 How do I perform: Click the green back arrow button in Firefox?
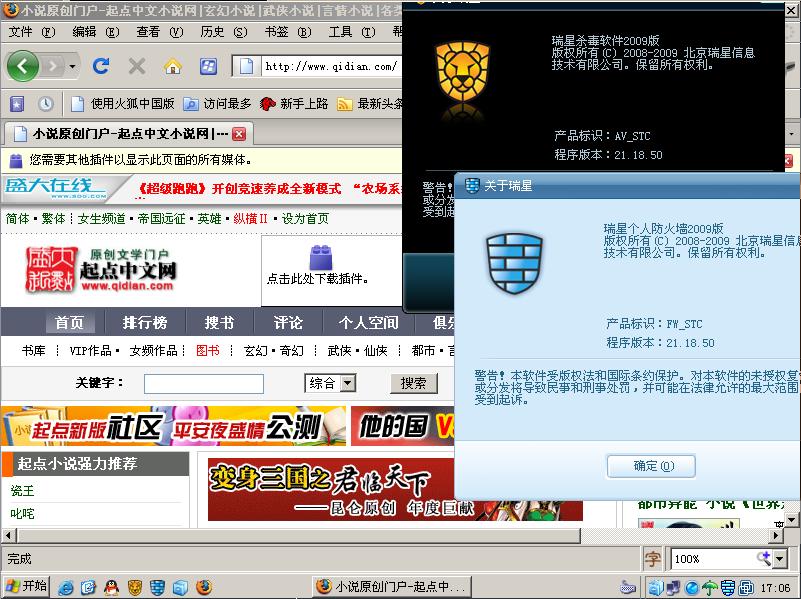pos(22,66)
